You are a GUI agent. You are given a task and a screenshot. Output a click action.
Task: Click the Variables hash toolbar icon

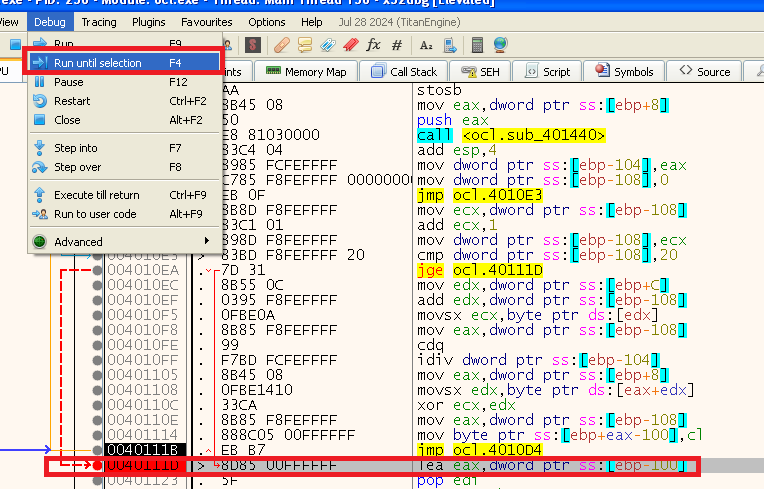[x=397, y=45]
